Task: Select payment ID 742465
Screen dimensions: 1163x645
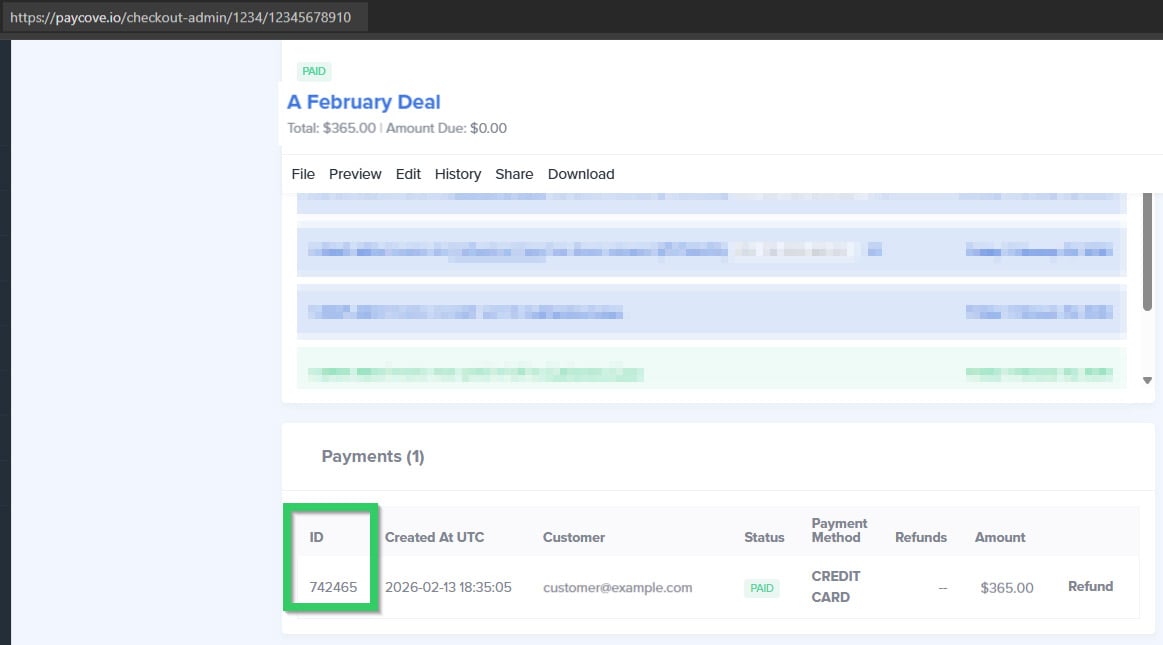Action: pos(333,588)
